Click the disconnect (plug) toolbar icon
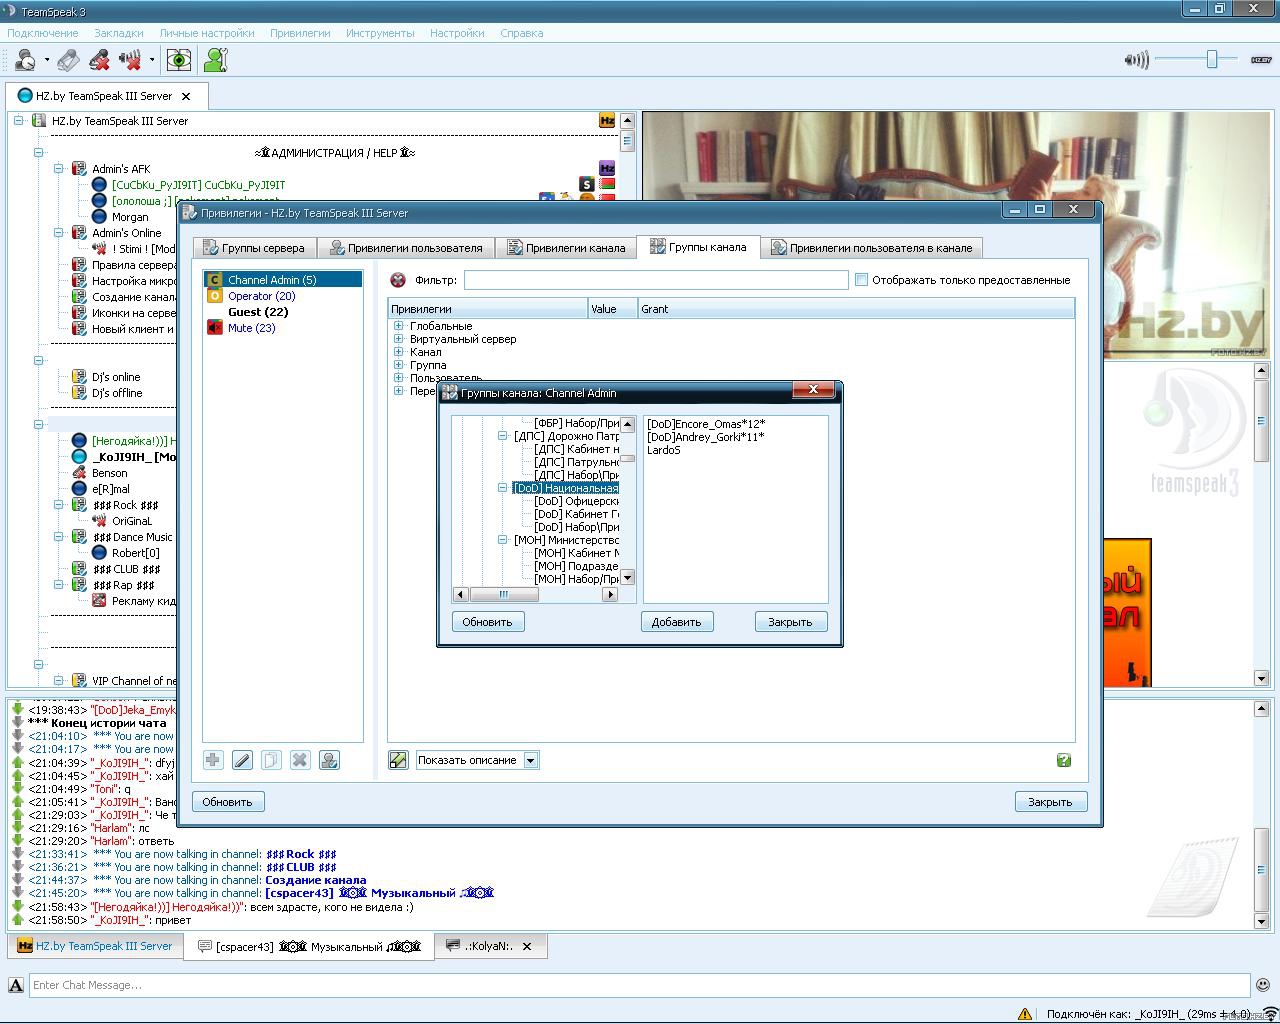 (68, 60)
